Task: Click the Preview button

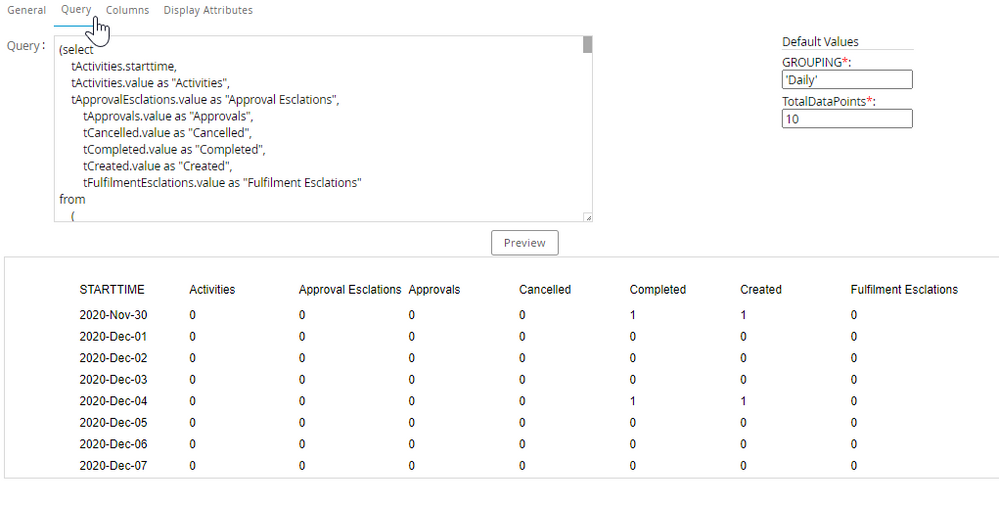Action: [x=525, y=243]
